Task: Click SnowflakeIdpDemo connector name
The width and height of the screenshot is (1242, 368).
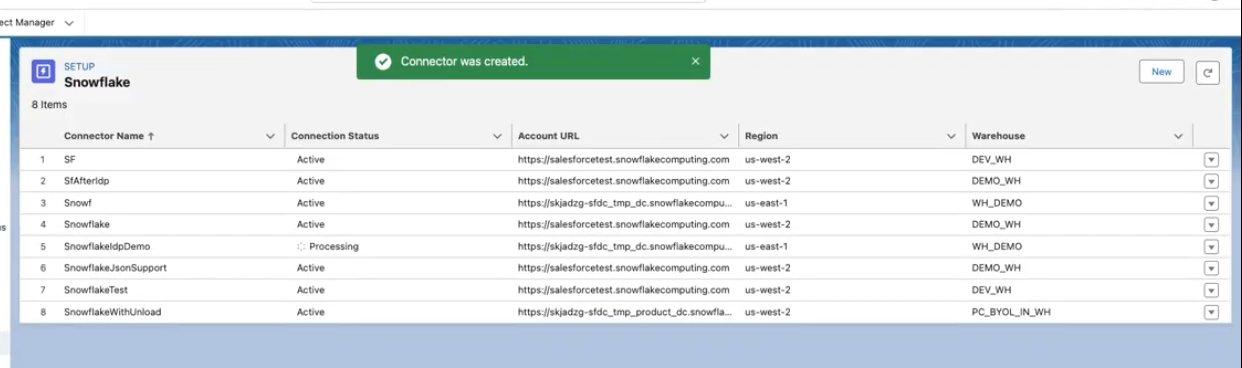Action: coord(106,246)
